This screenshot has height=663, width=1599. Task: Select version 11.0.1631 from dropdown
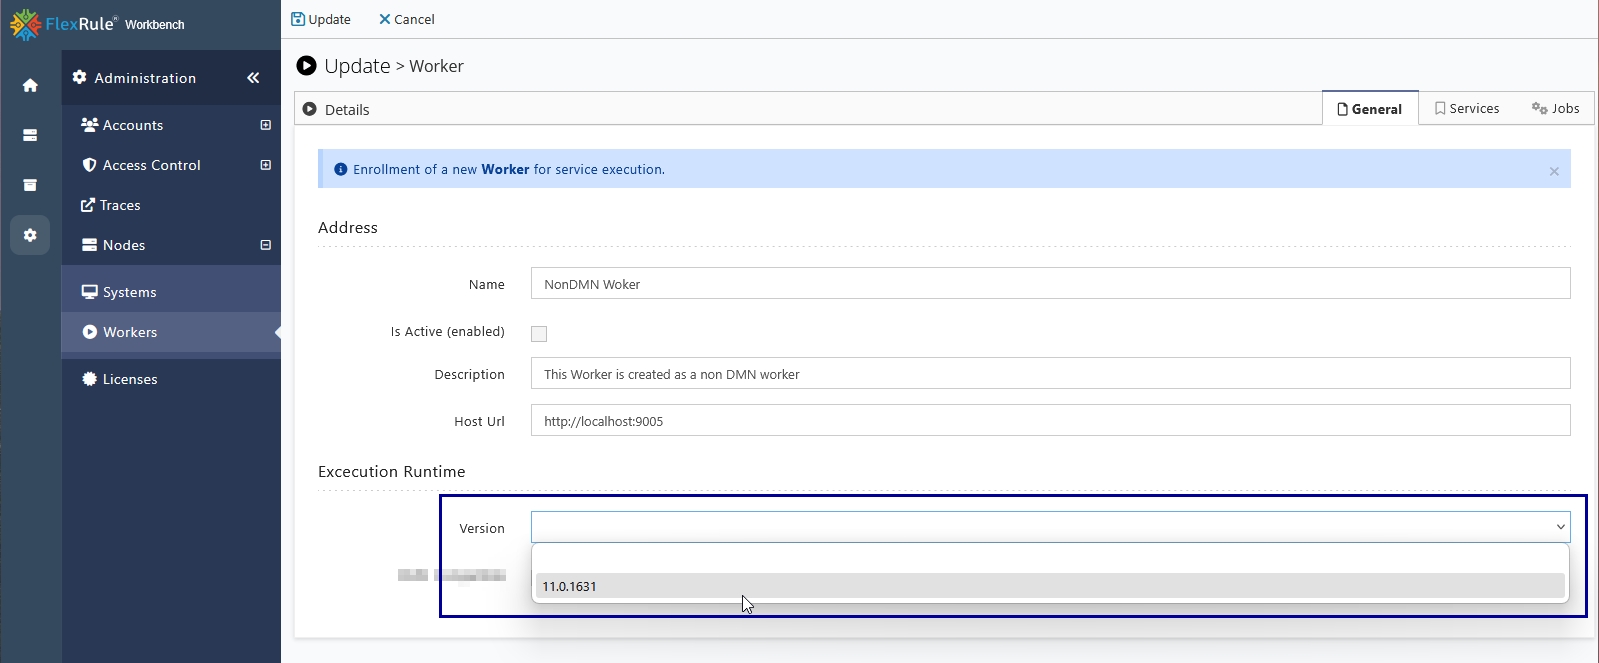tap(1050, 586)
